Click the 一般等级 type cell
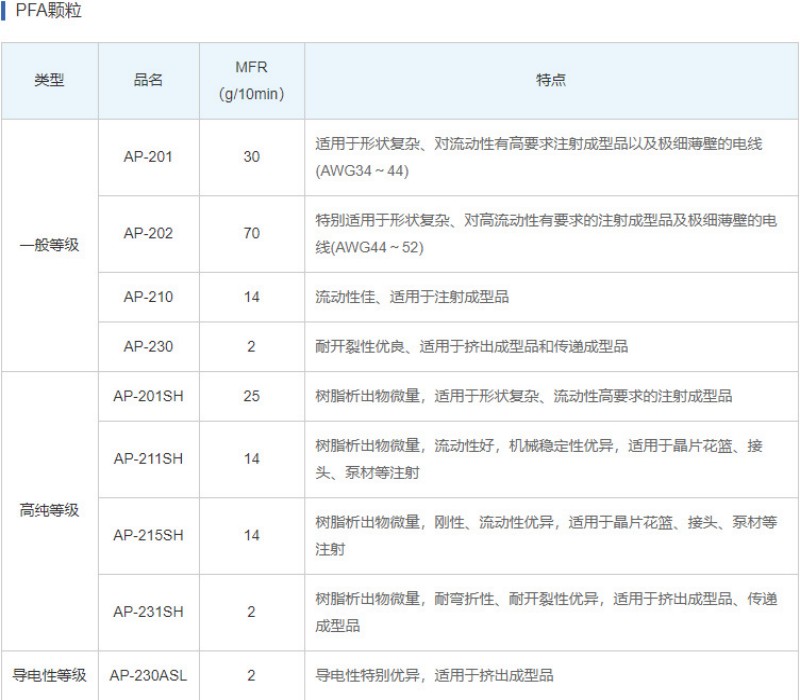 (x=49, y=245)
